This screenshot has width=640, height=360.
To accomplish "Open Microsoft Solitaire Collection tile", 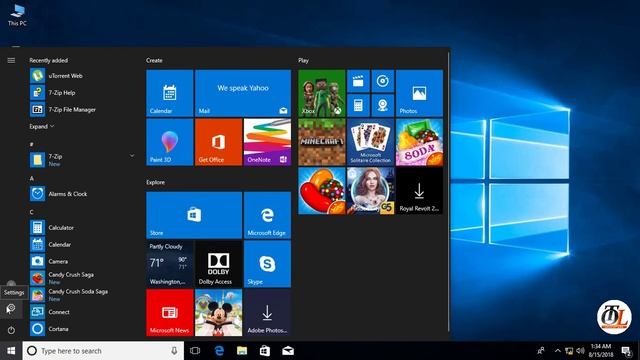I will (371, 142).
